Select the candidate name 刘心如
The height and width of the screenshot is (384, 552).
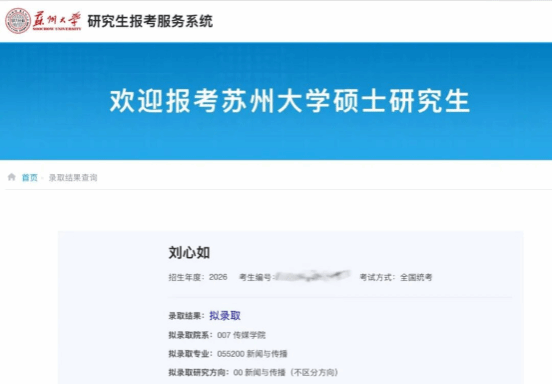(189, 252)
